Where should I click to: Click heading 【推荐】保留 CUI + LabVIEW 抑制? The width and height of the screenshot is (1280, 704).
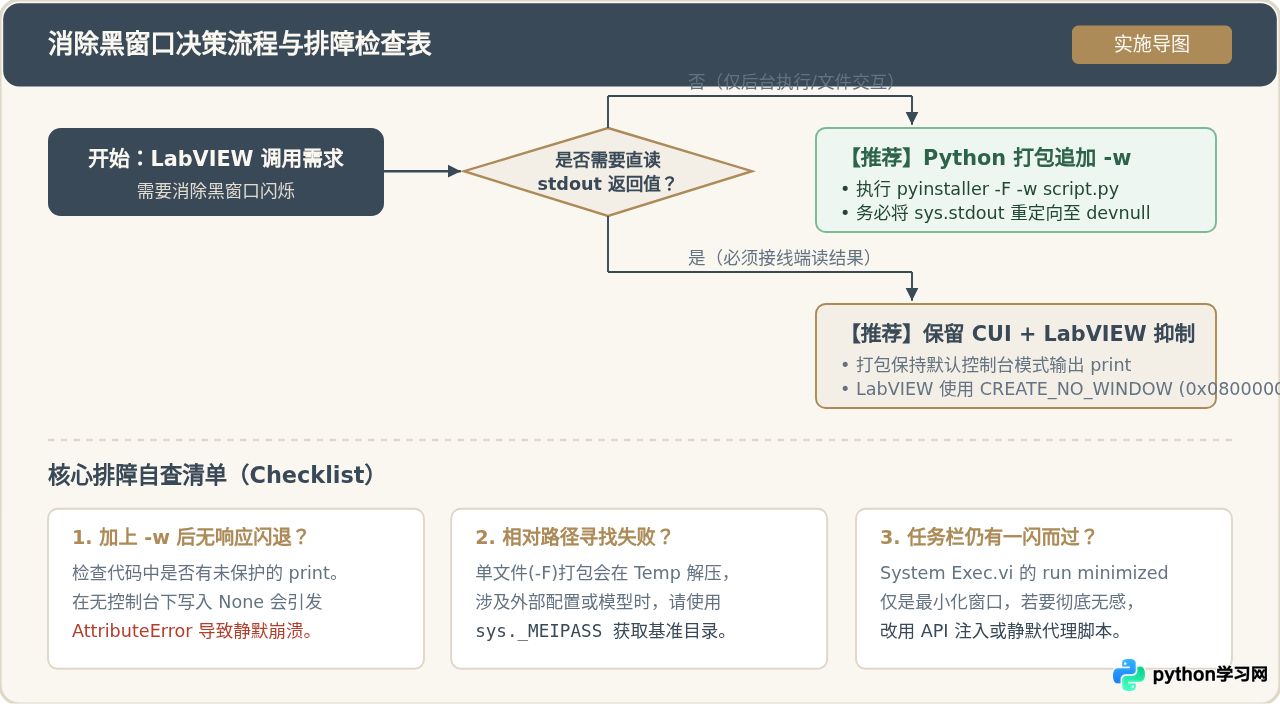click(x=1019, y=334)
